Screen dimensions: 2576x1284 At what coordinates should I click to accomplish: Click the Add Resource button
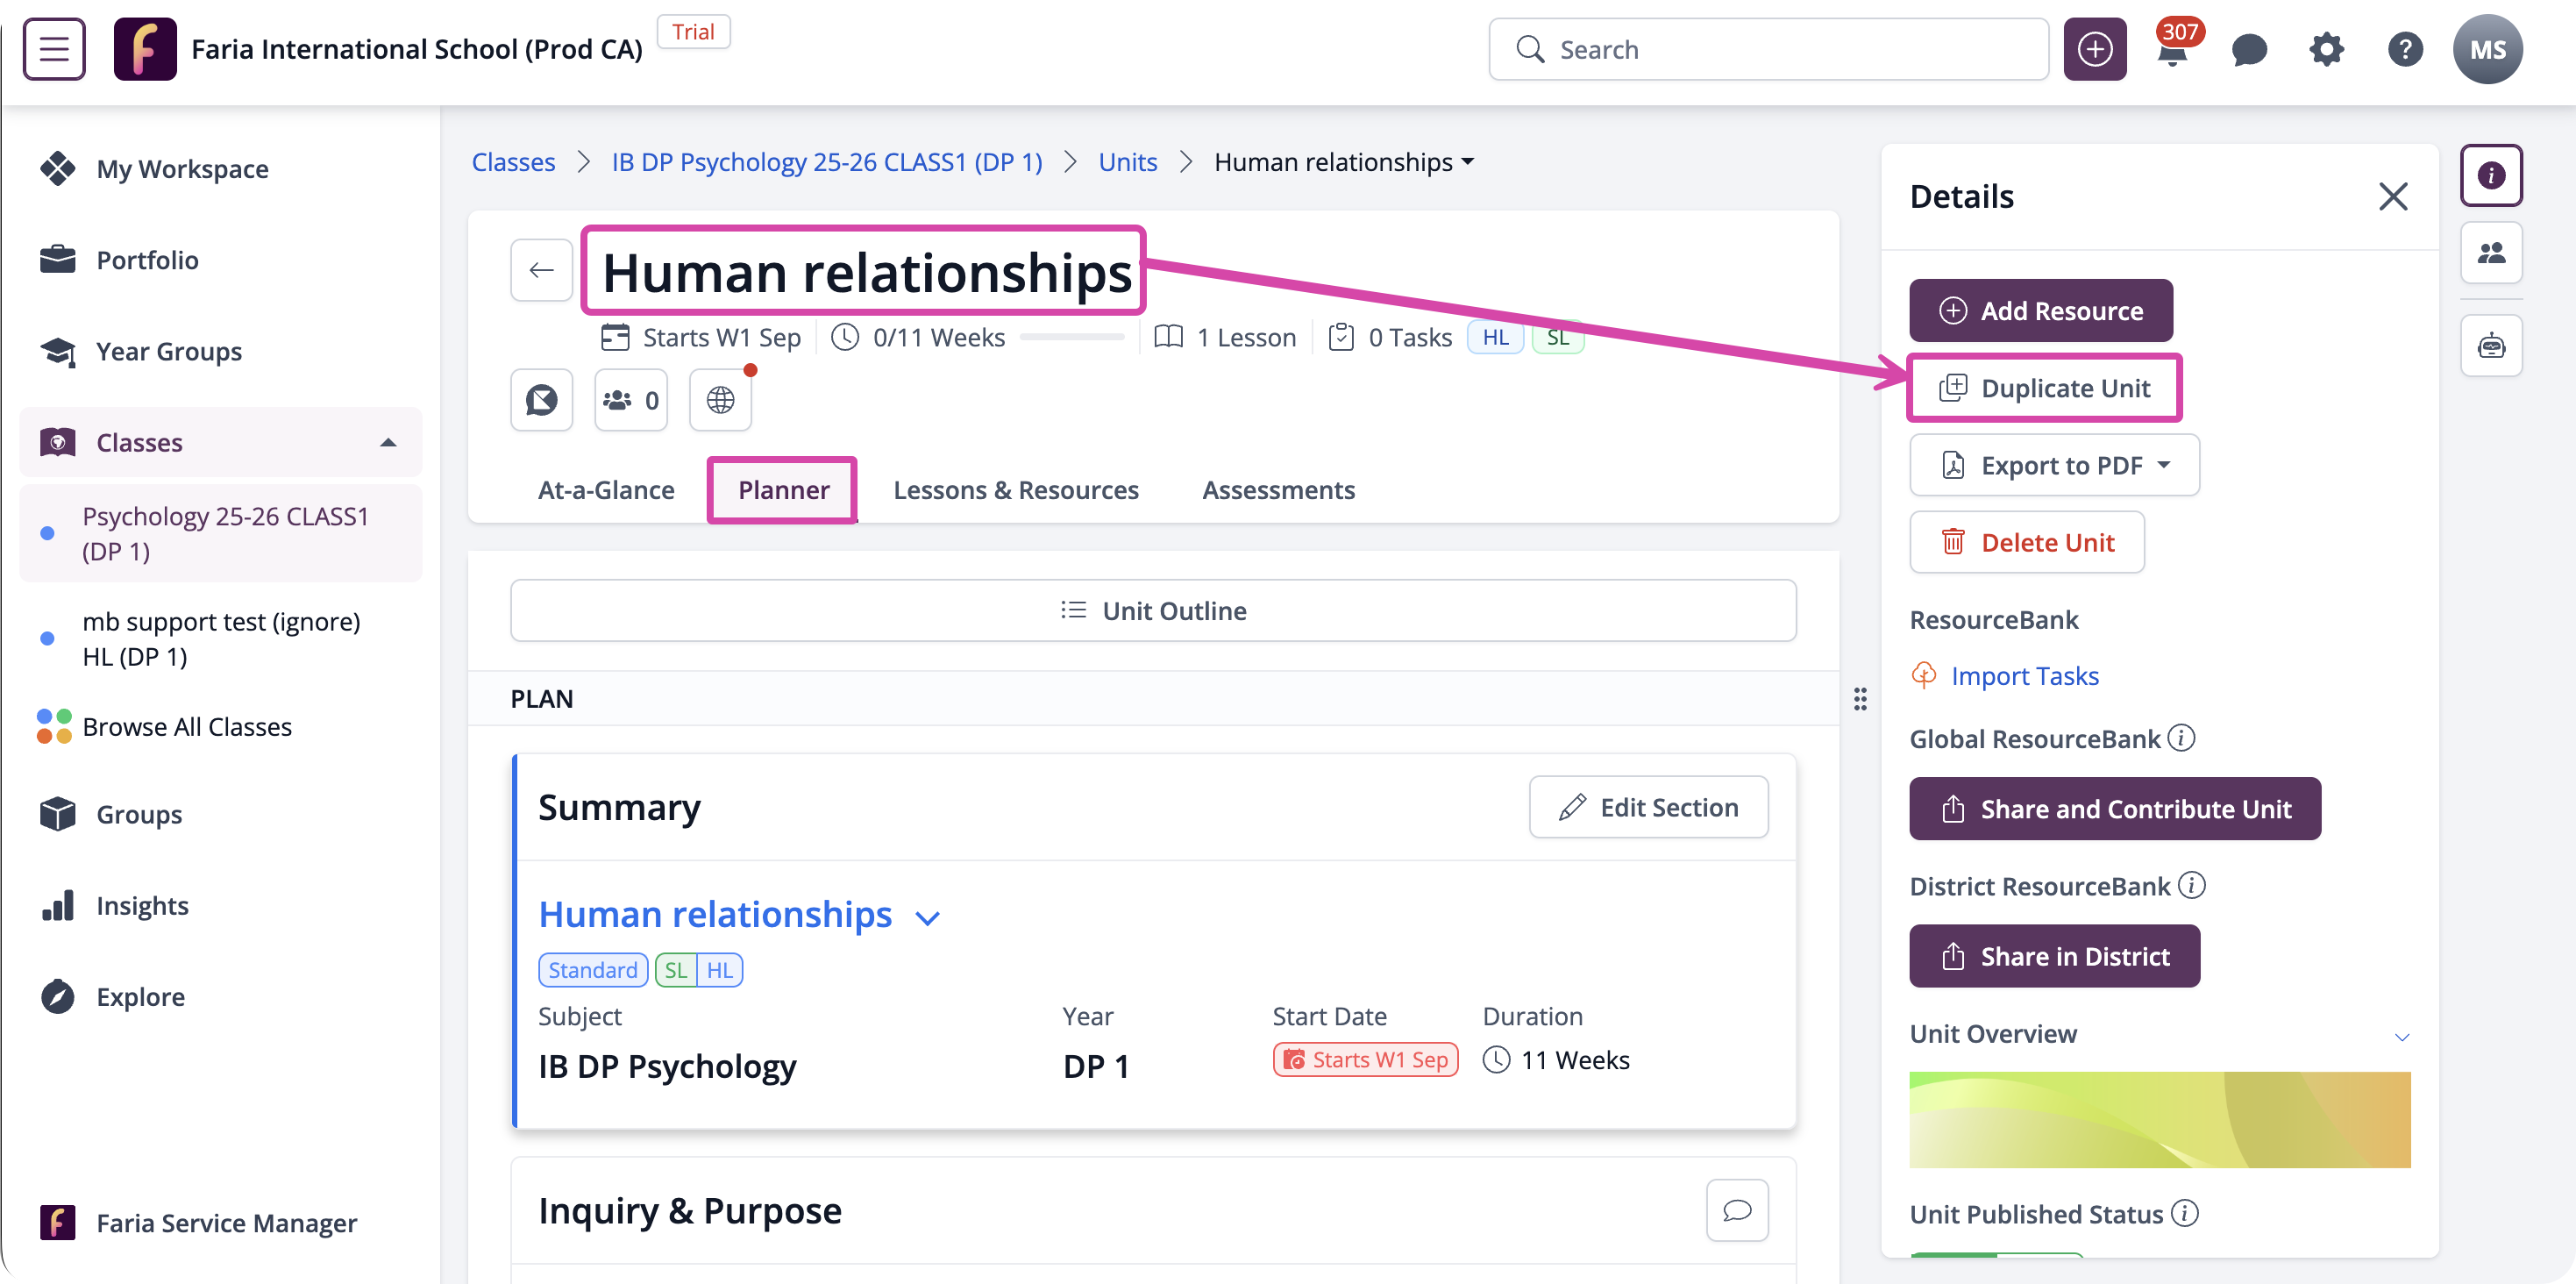click(x=2040, y=310)
